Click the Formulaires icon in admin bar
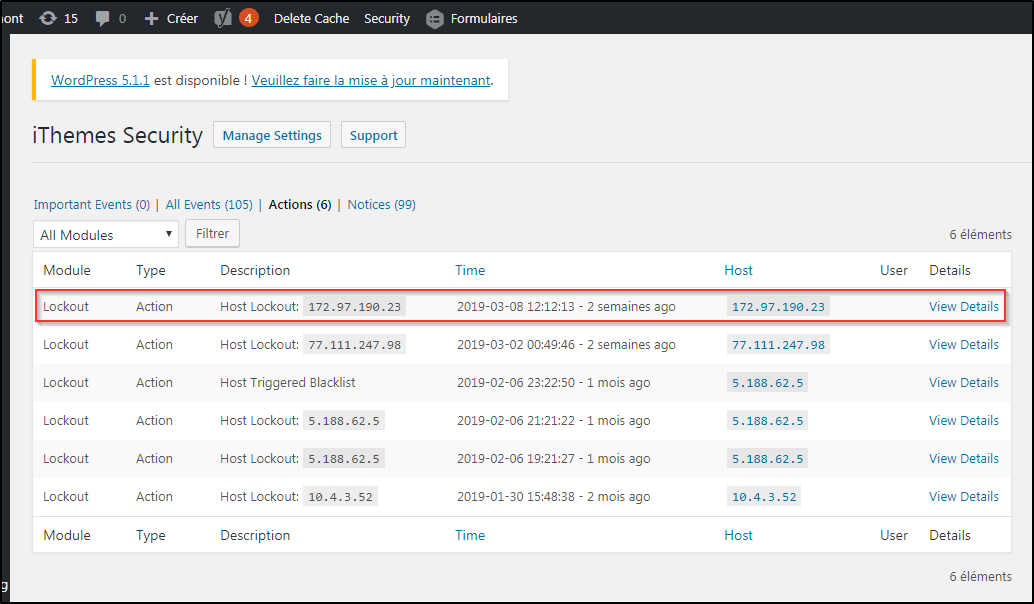Viewport: 1034px width, 604px height. (x=435, y=18)
